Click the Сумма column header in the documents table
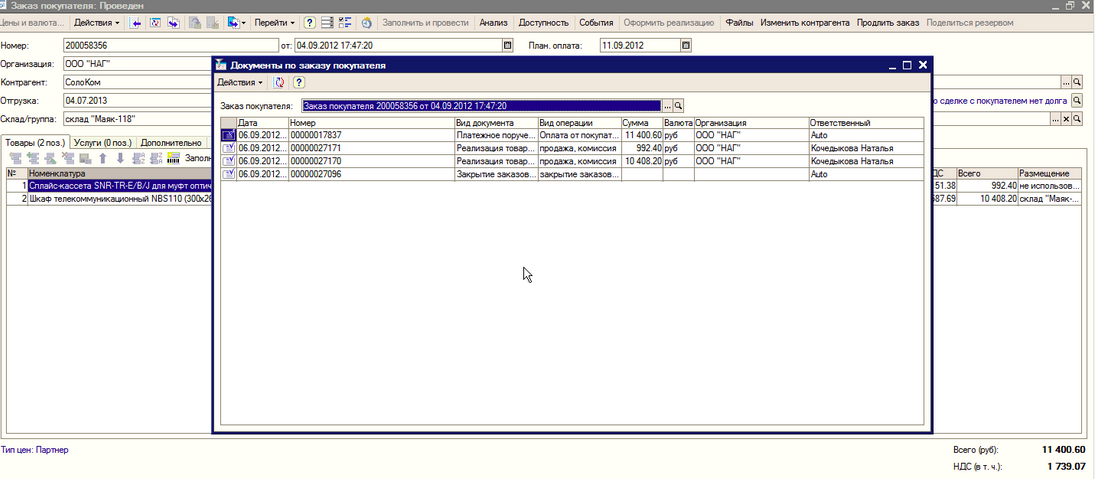 [x=642, y=123]
